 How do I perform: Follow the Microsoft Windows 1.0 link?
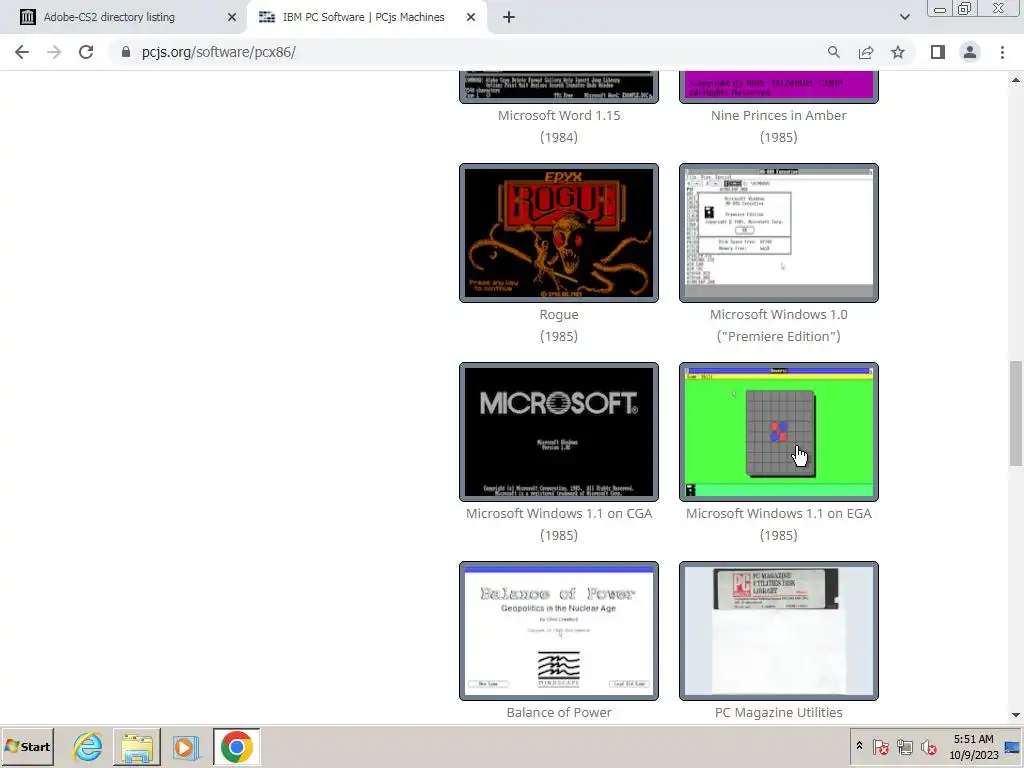[x=778, y=315]
